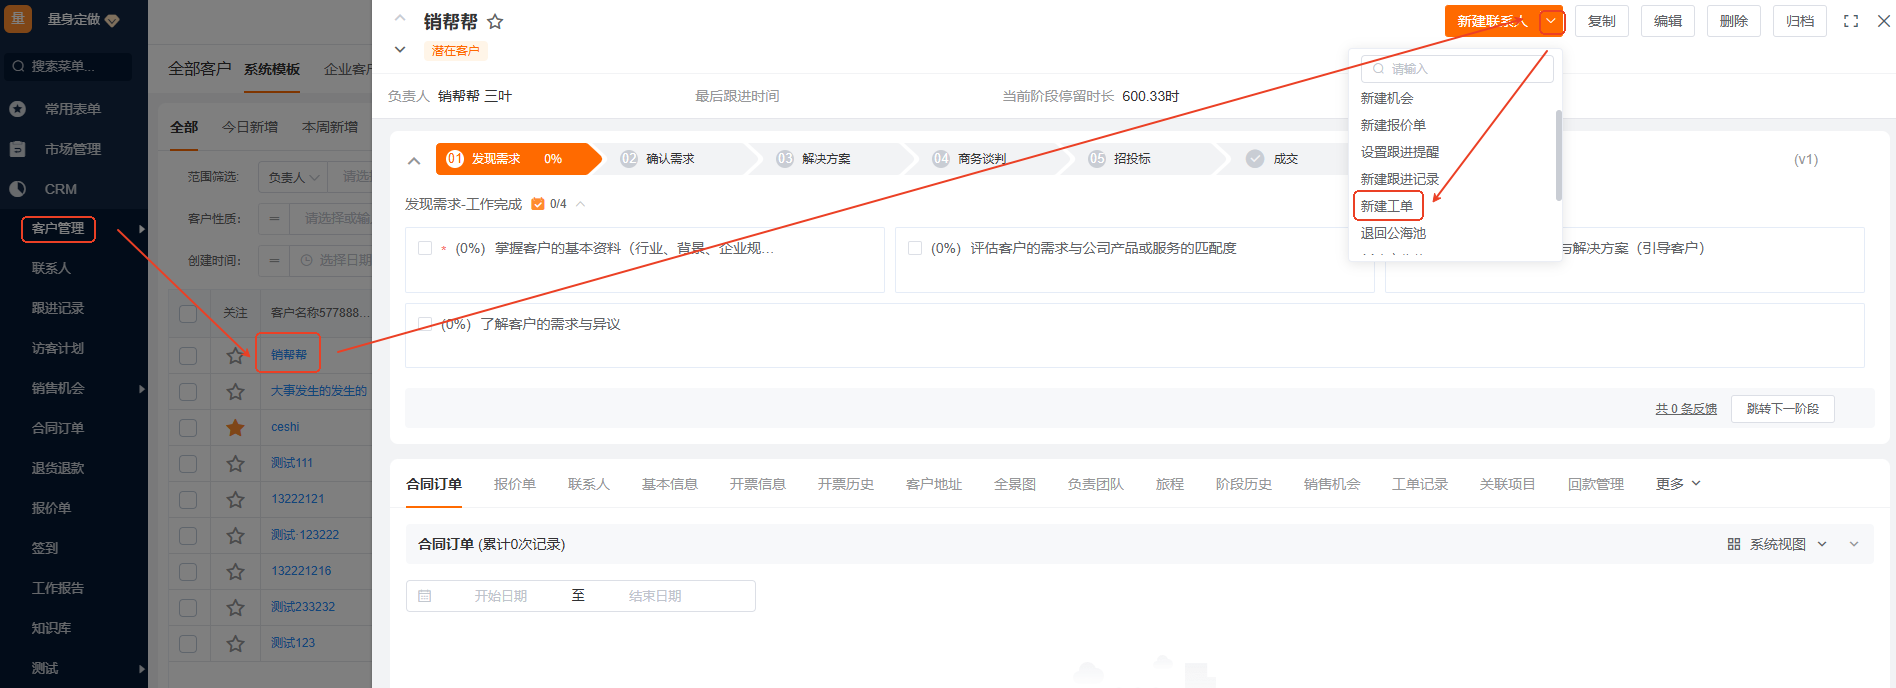Click the 解决方案 stage step
The image size is (1896, 688).
[826, 159]
